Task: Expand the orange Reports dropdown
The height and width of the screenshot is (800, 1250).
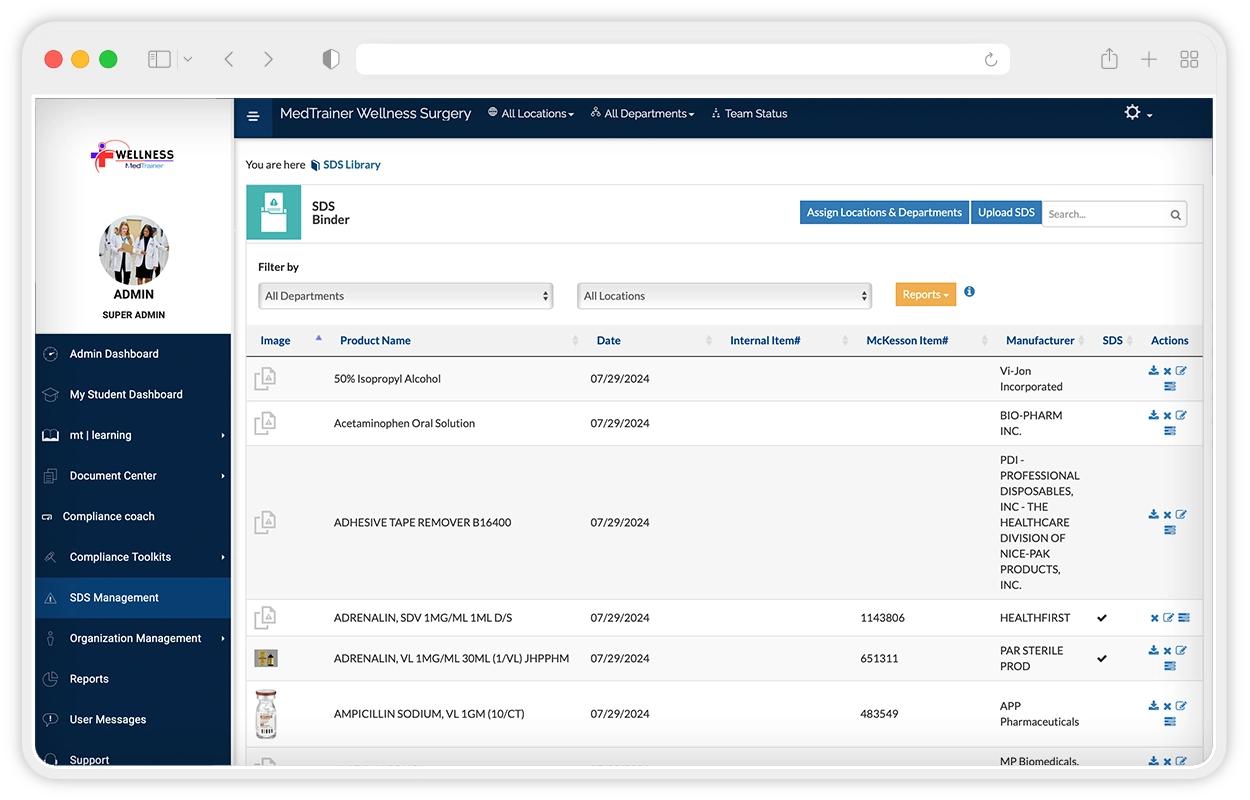Action: (x=924, y=294)
